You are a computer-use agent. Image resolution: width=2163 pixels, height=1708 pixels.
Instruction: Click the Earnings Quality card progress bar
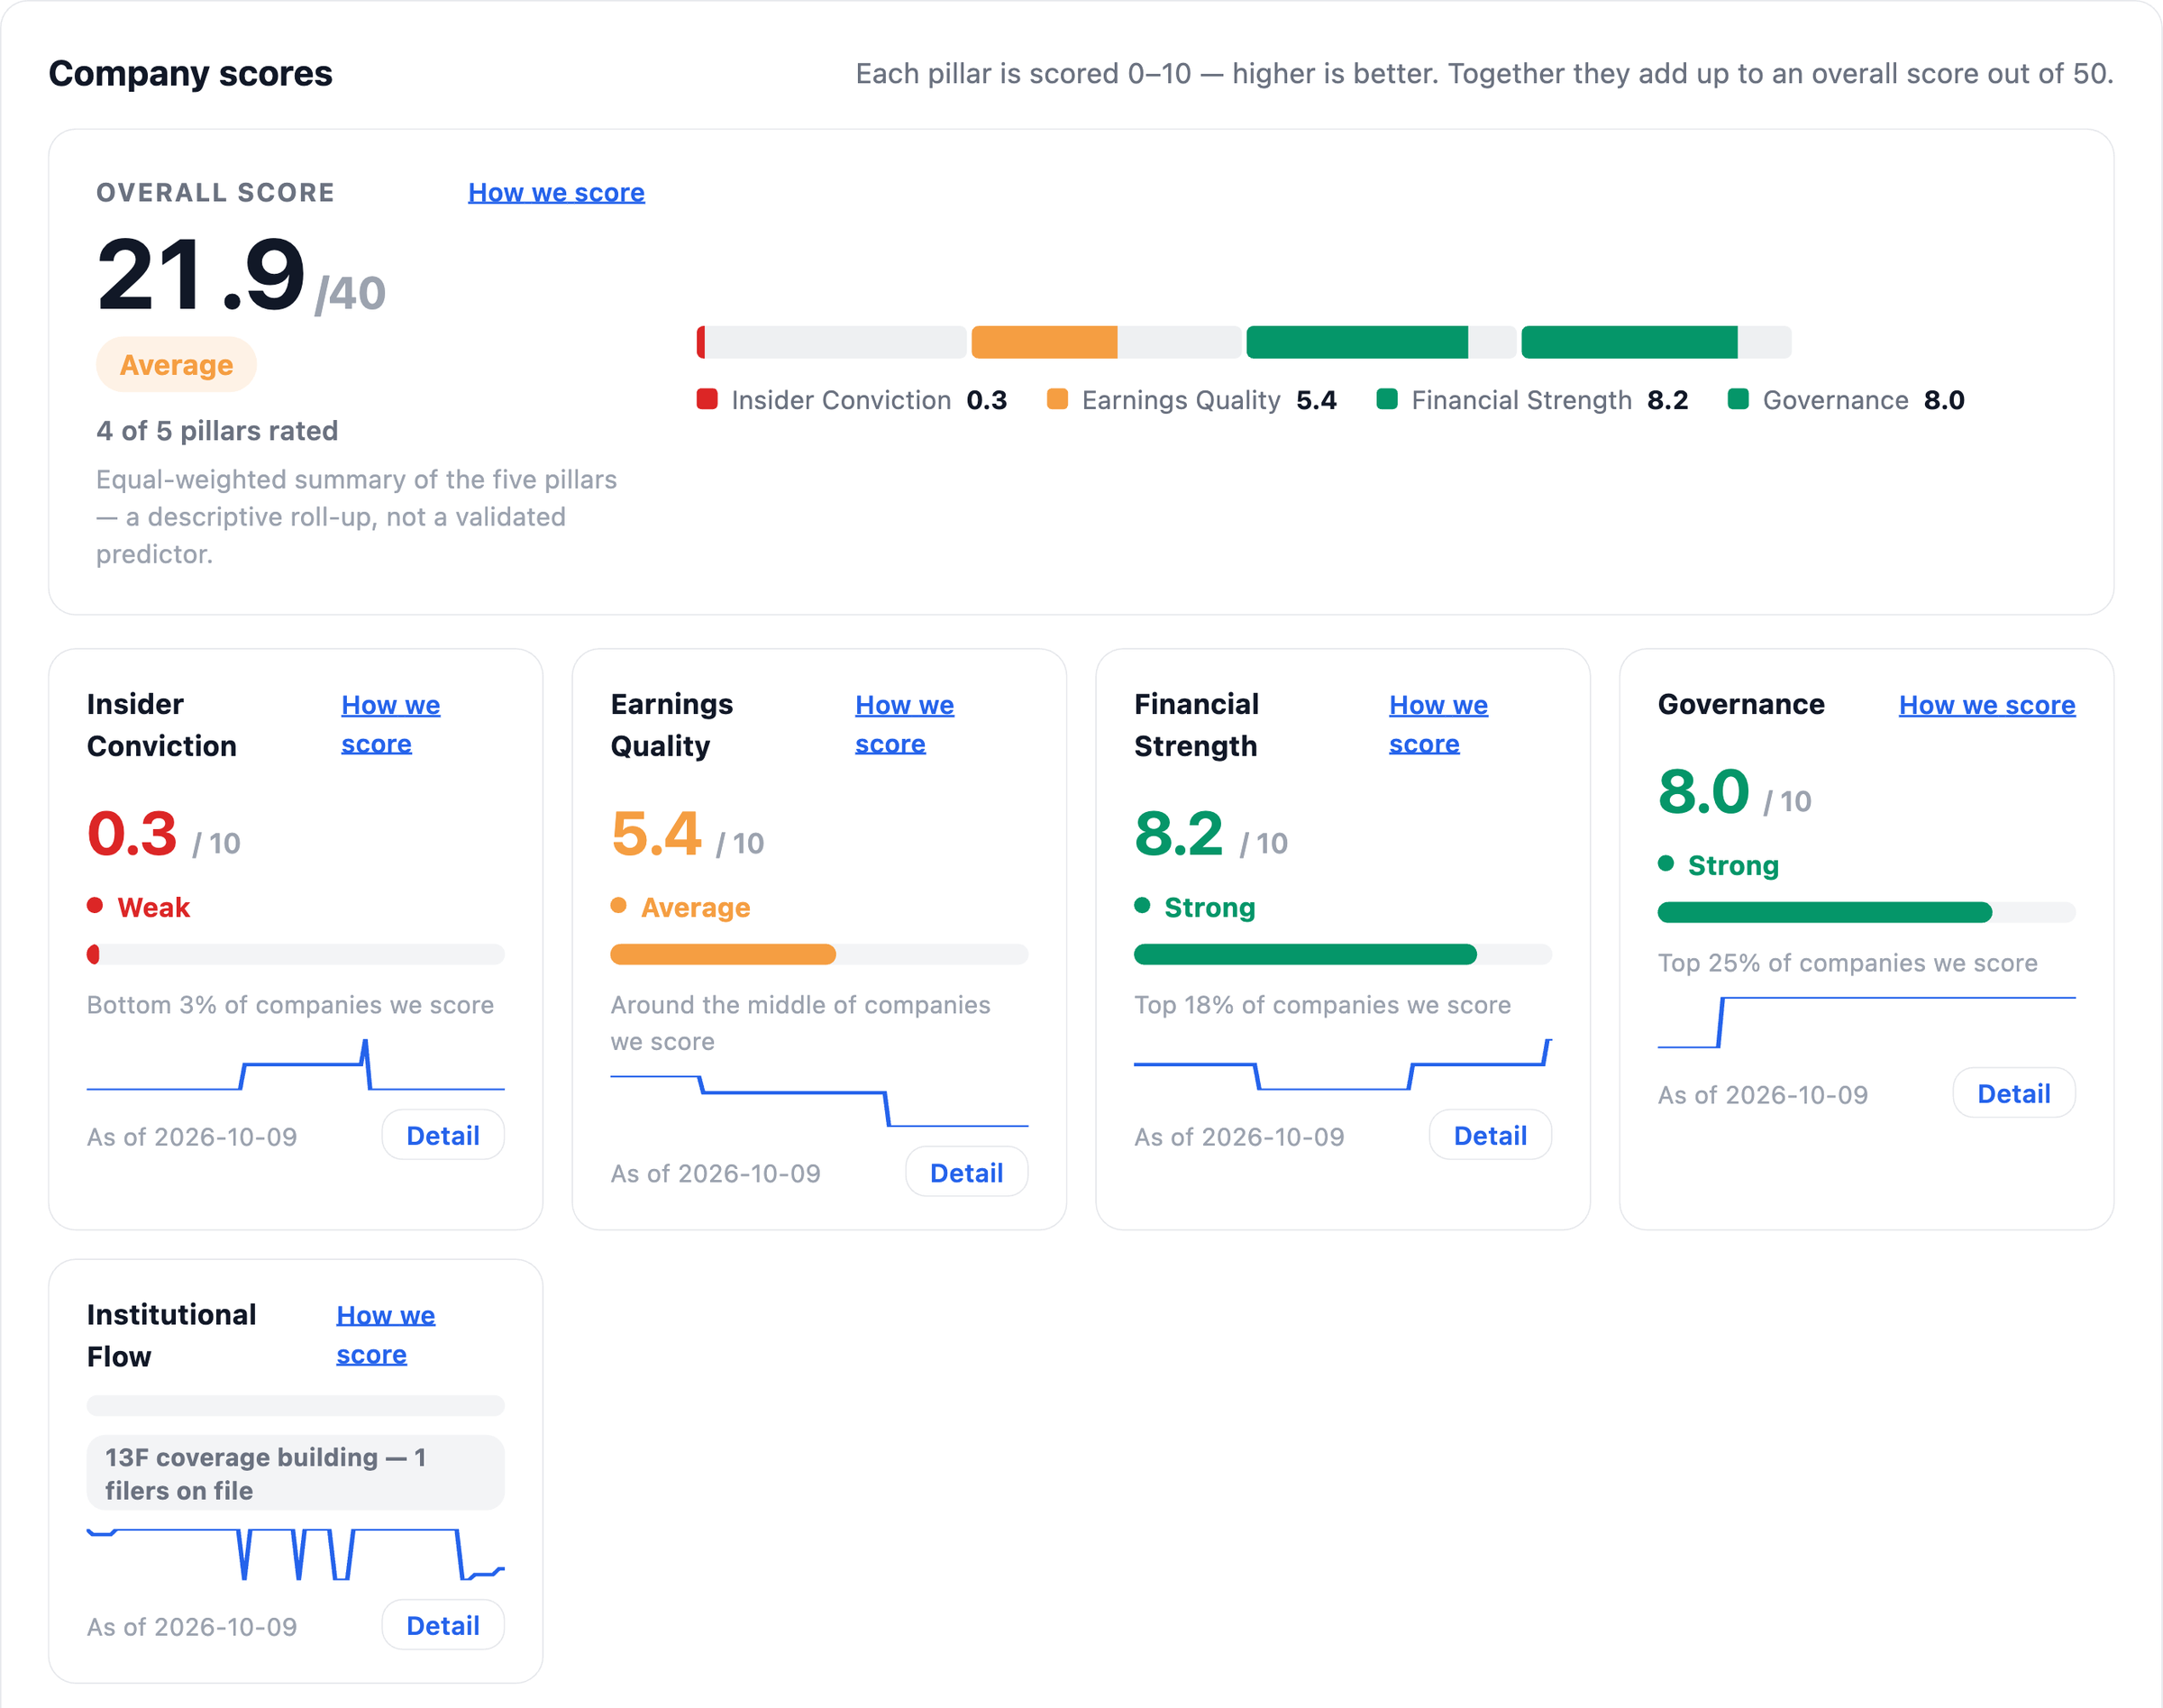819,954
